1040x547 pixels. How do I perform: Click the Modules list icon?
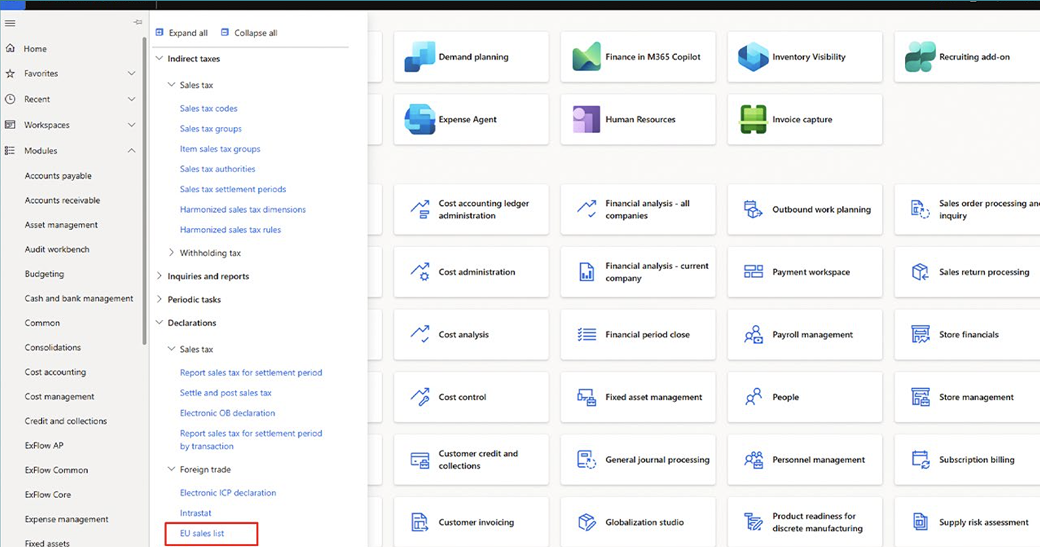10,151
